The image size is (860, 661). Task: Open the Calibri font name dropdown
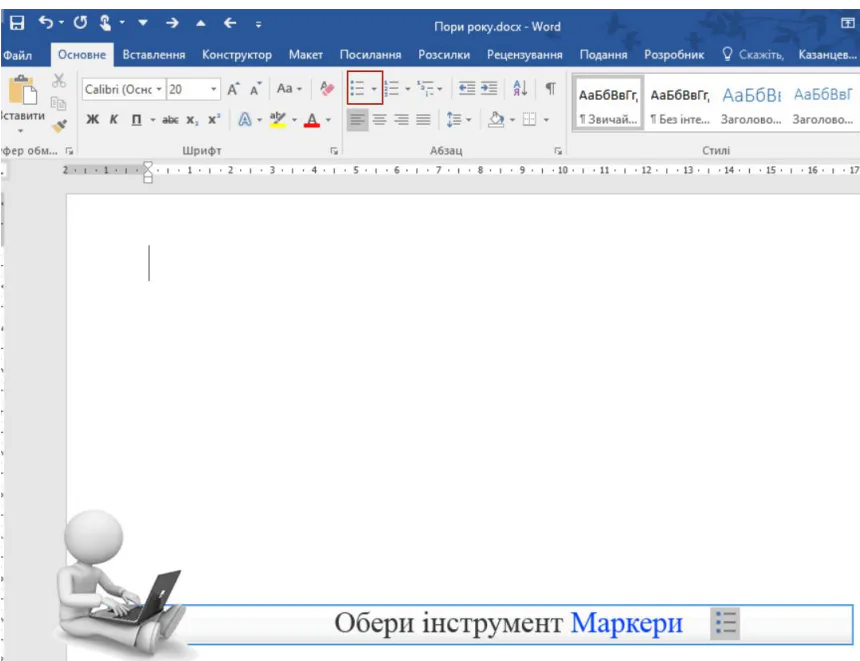click(x=159, y=90)
